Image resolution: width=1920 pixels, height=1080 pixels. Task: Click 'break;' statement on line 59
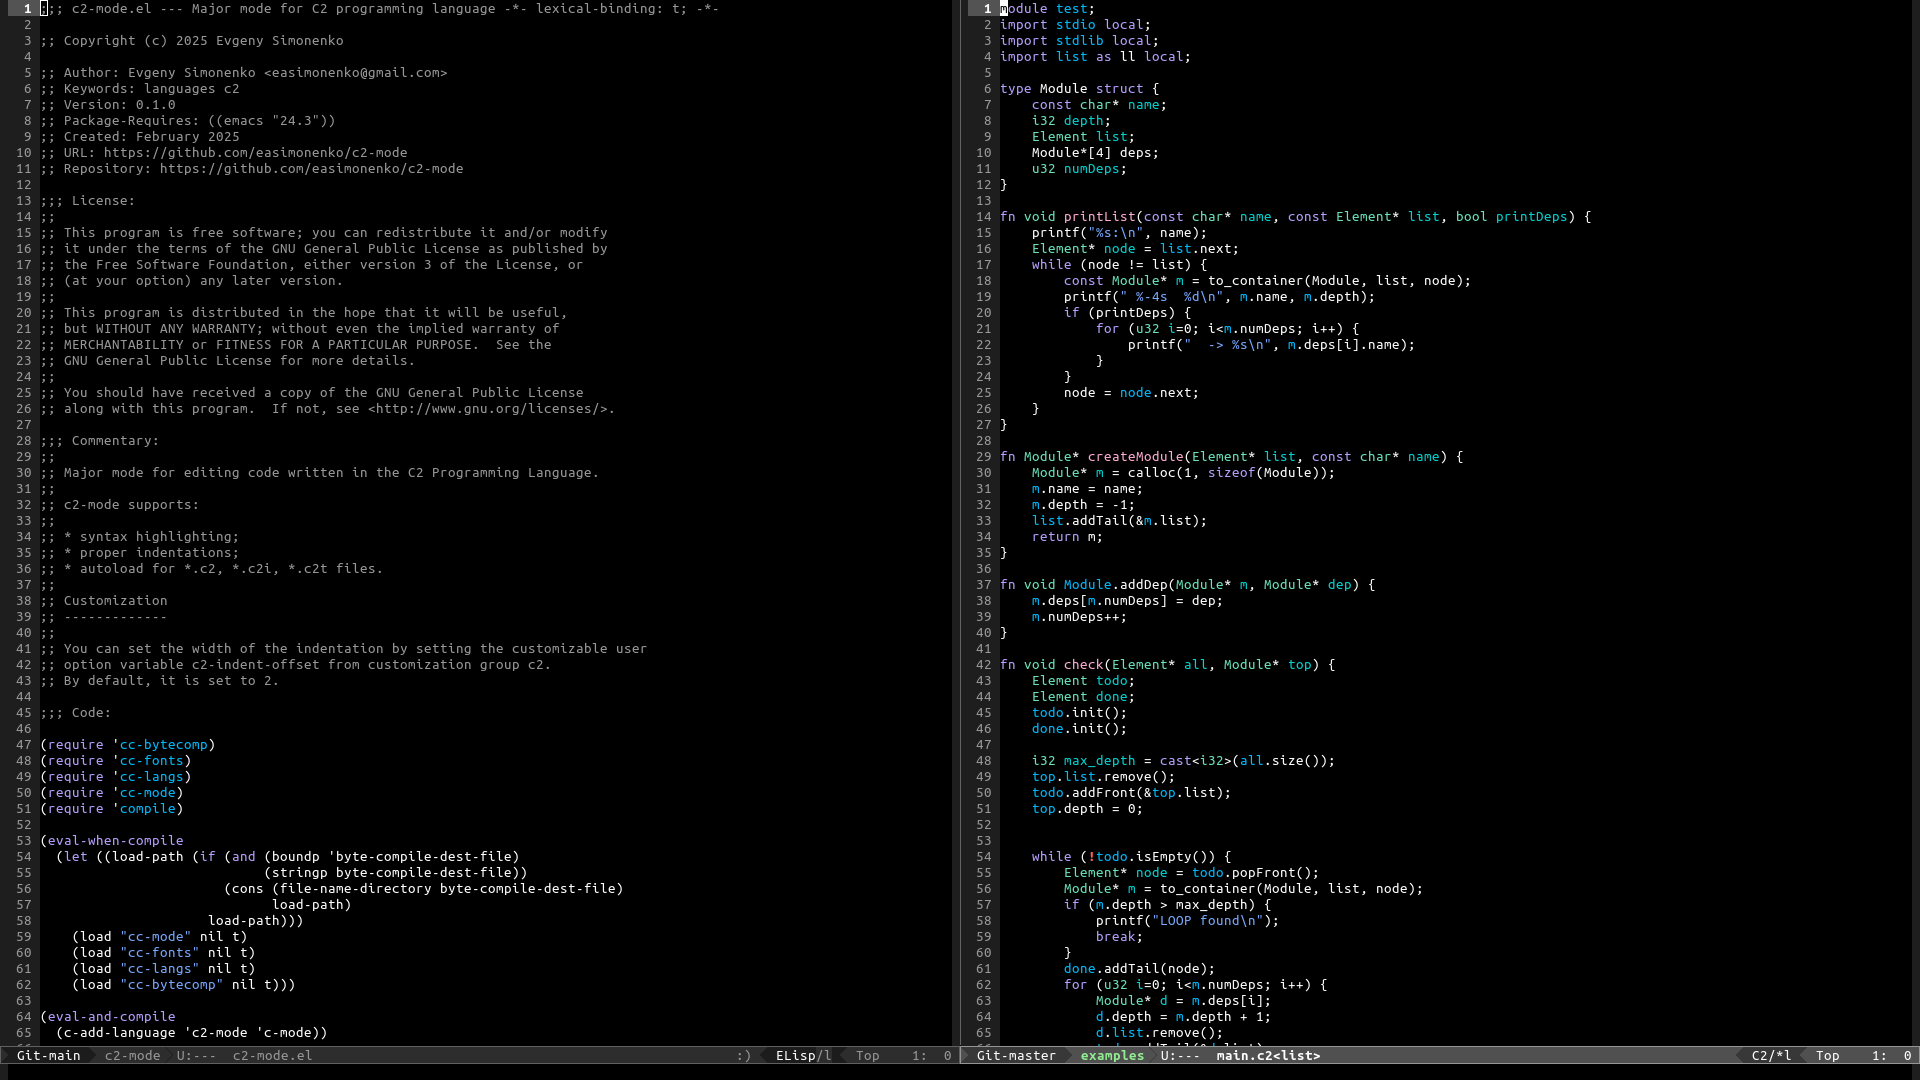[x=1120, y=937]
